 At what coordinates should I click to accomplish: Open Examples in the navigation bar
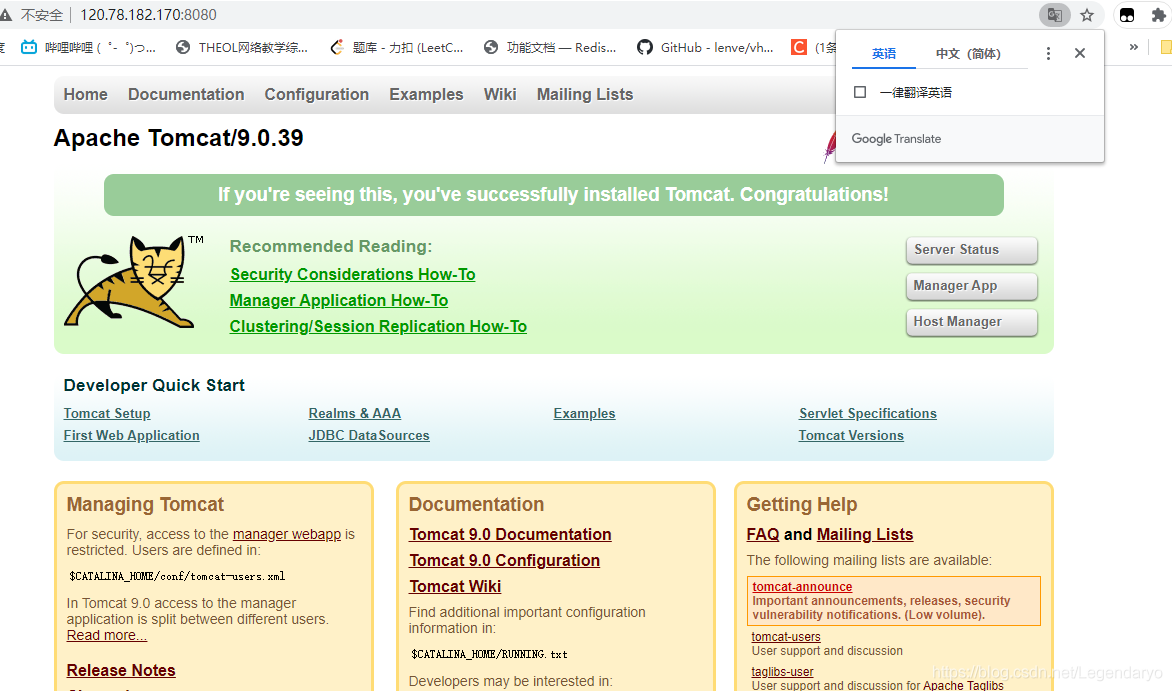pyautogui.click(x=426, y=94)
